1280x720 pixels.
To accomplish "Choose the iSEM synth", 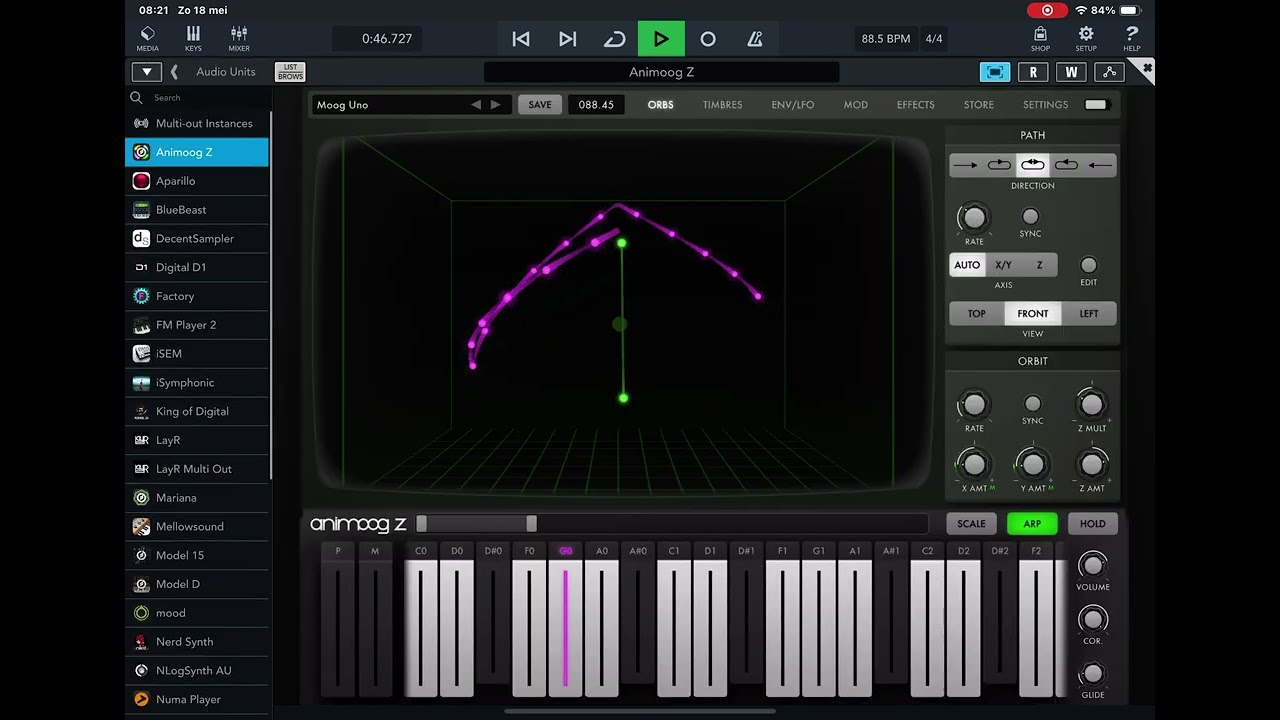I will point(197,354).
